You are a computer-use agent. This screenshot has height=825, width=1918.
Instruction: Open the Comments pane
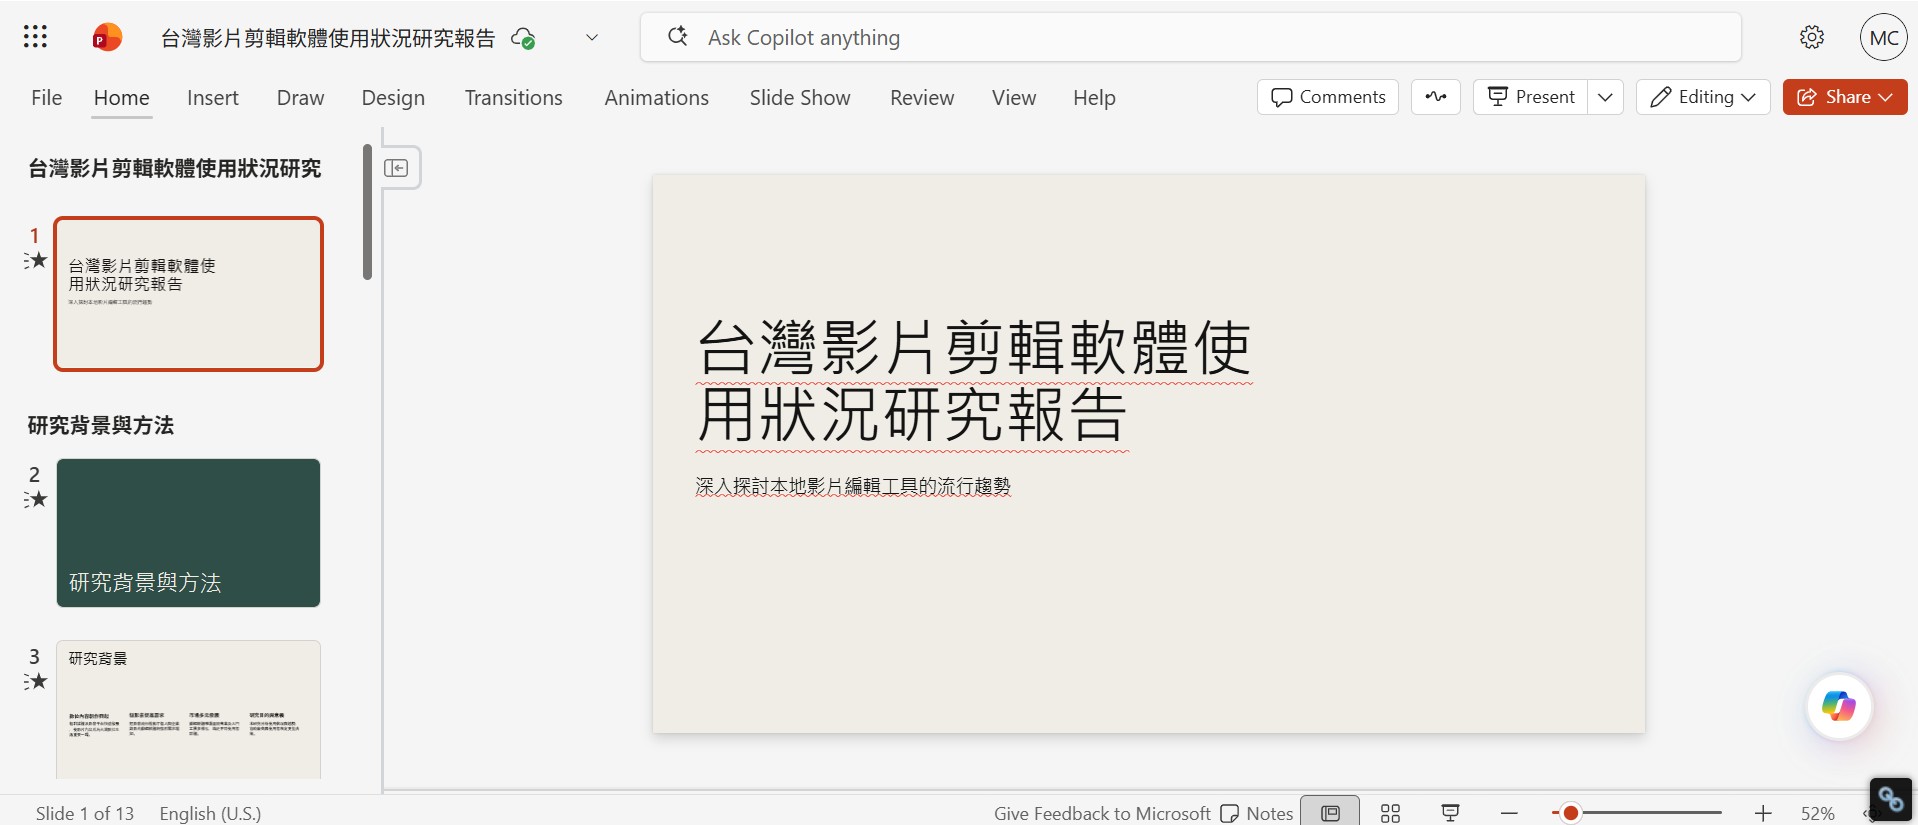pos(1328,97)
